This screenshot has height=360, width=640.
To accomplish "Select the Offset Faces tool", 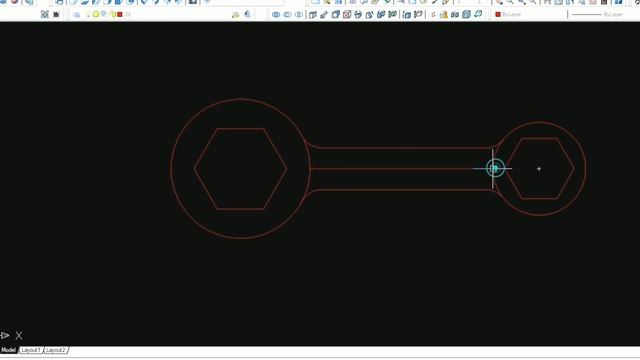I will (336, 15).
